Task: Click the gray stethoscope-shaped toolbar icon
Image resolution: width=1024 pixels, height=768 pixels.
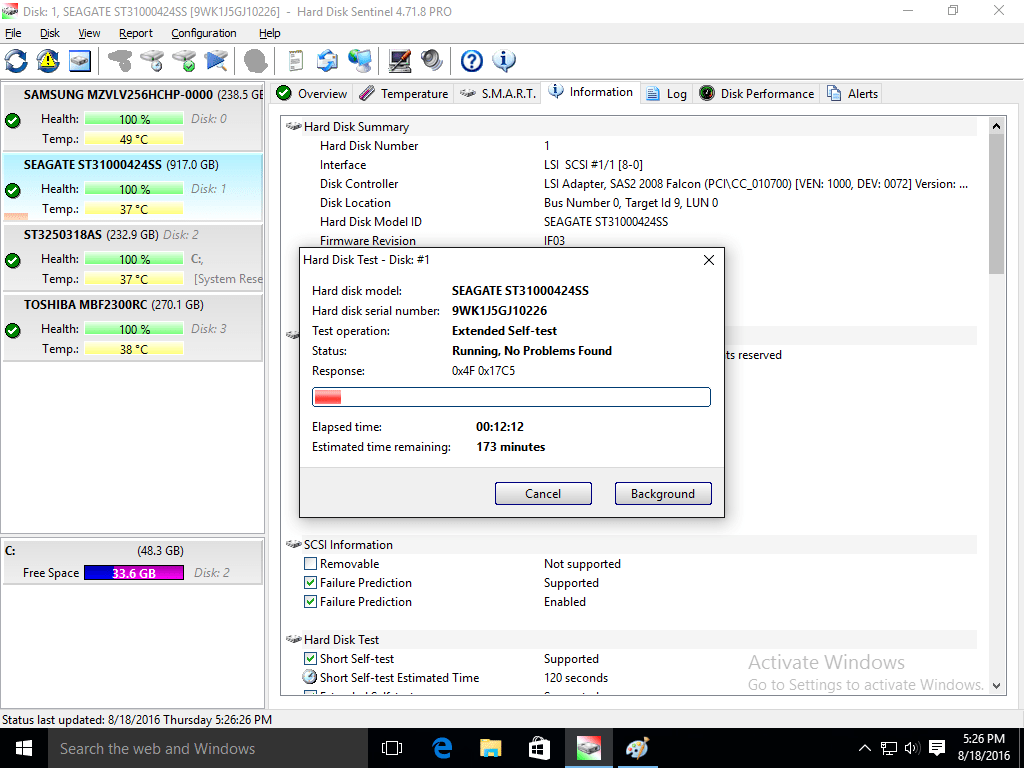Action: [120, 61]
